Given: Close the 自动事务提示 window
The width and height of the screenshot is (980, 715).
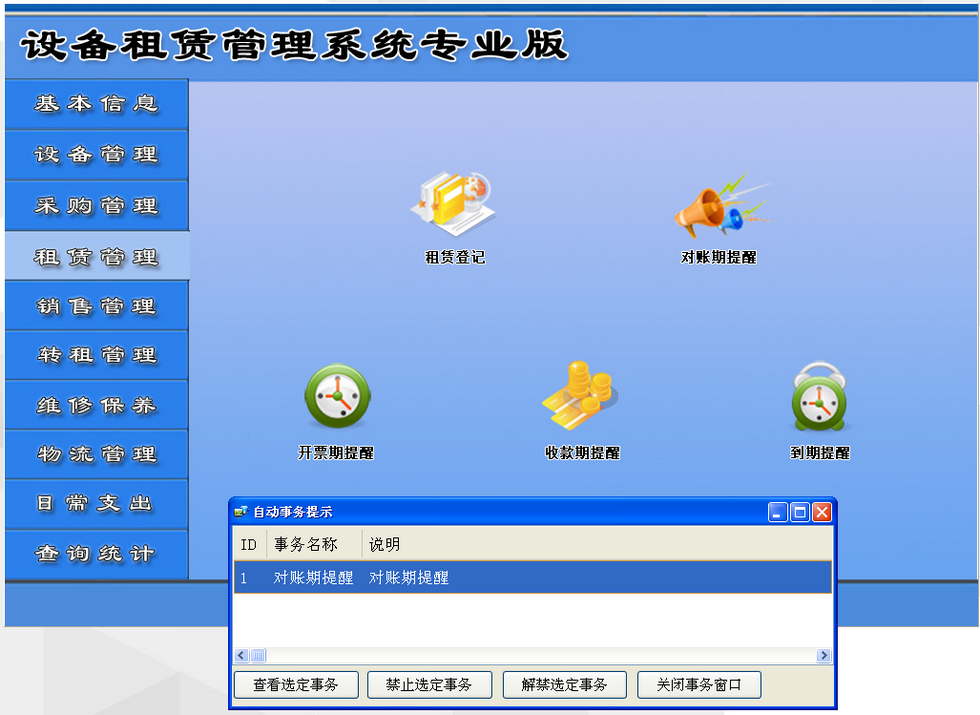Looking at the screenshot, I should (822, 512).
